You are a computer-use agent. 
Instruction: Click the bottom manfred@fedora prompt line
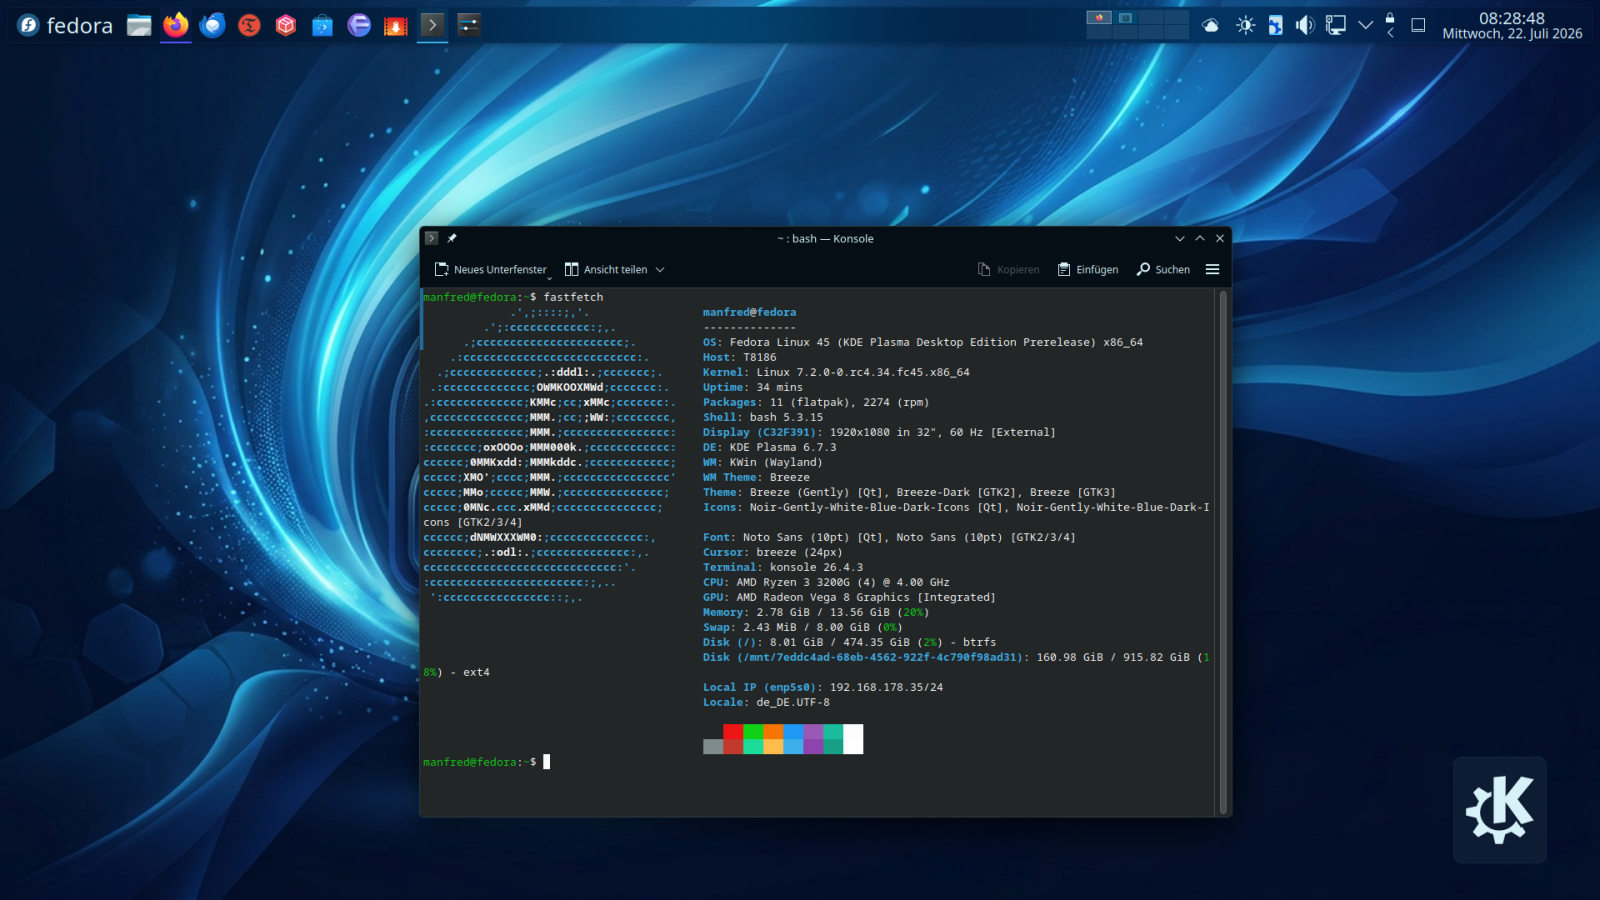click(486, 762)
